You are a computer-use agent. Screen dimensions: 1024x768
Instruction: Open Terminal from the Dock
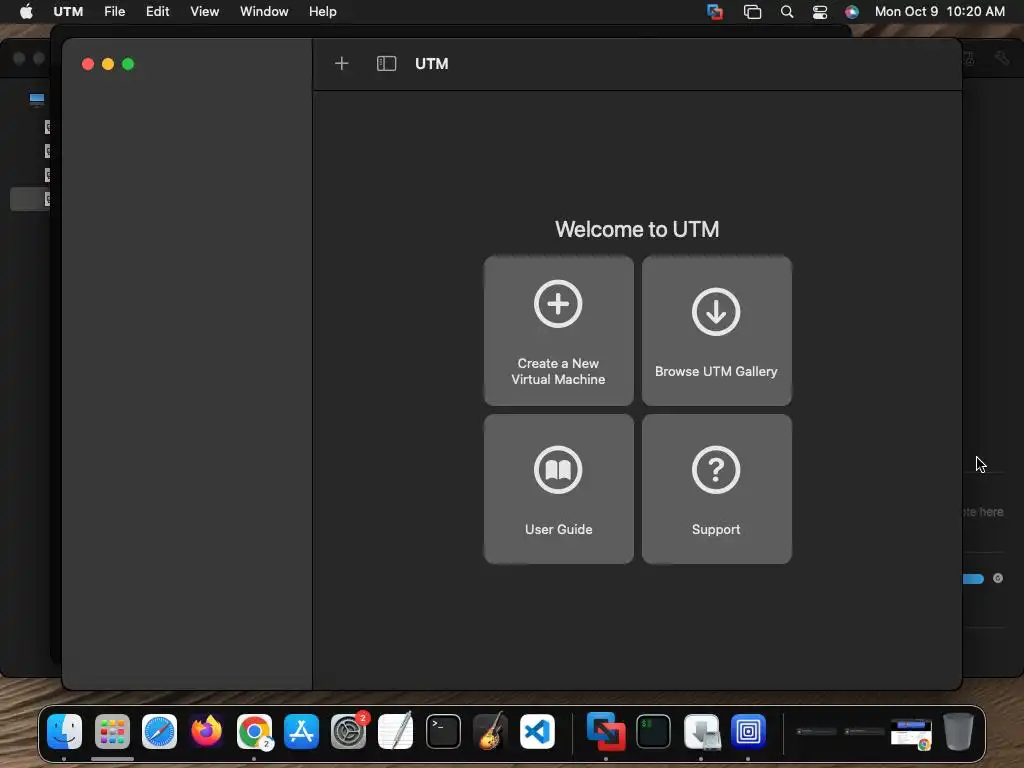[x=443, y=731]
